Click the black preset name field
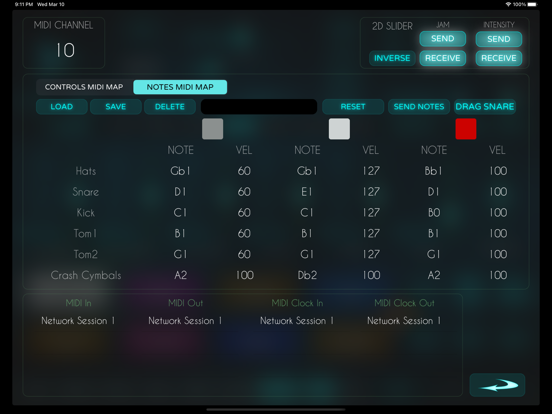Viewport: 552px width, 414px height. (x=259, y=107)
